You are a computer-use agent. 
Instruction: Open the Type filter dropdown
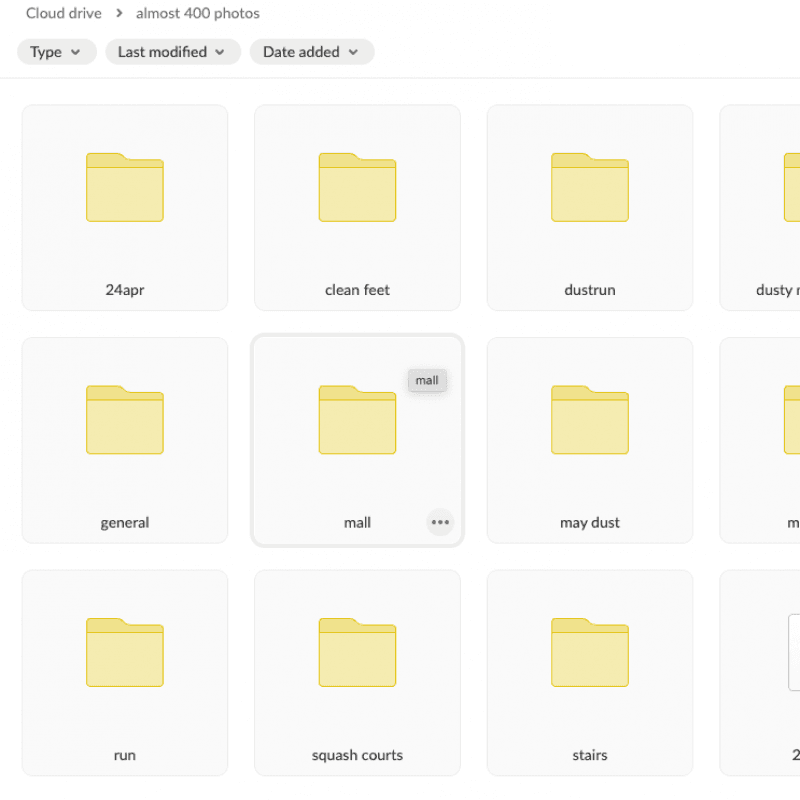56,51
